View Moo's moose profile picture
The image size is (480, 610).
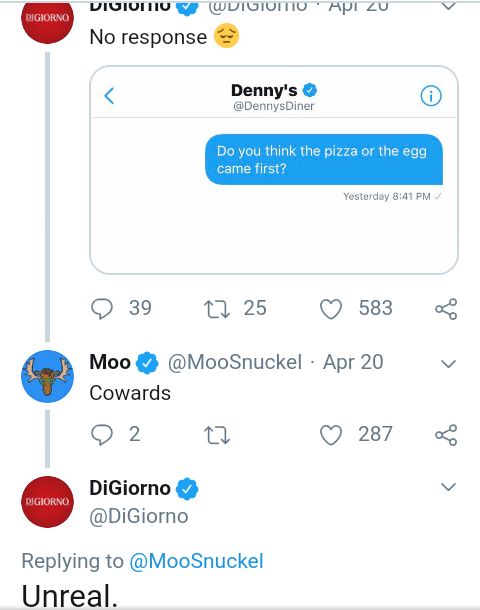47,376
